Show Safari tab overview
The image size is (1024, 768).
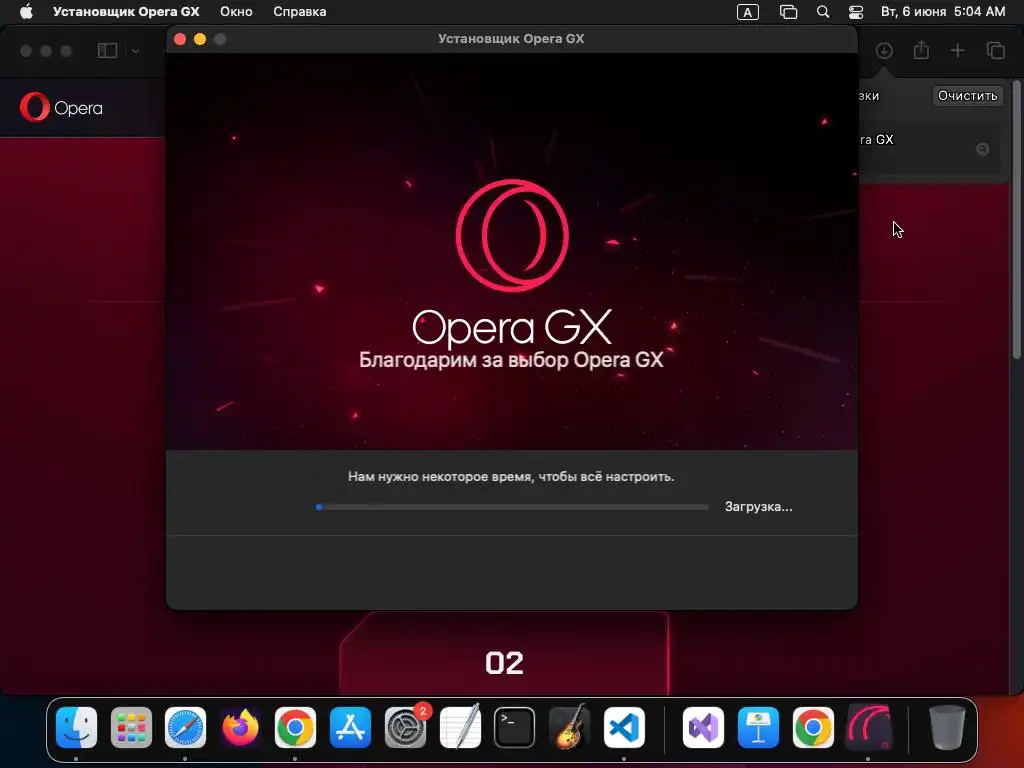[x=995, y=50]
